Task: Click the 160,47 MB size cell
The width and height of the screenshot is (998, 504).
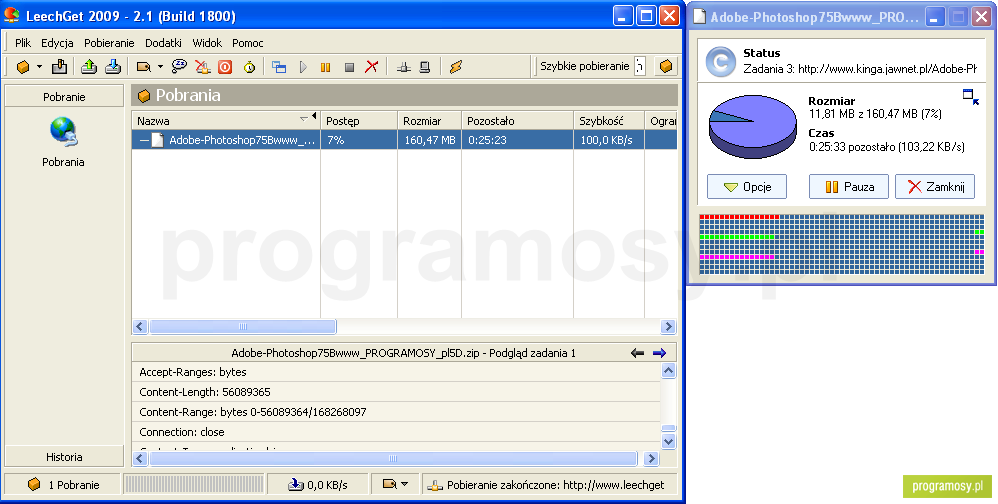Action: tap(430, 140)
